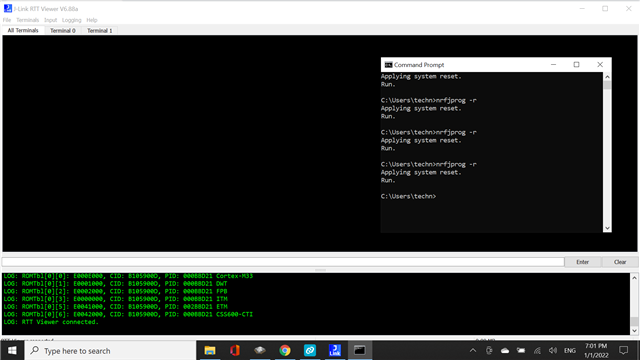Click the OneDrive cloud tray icon

[x=505, y=351]
